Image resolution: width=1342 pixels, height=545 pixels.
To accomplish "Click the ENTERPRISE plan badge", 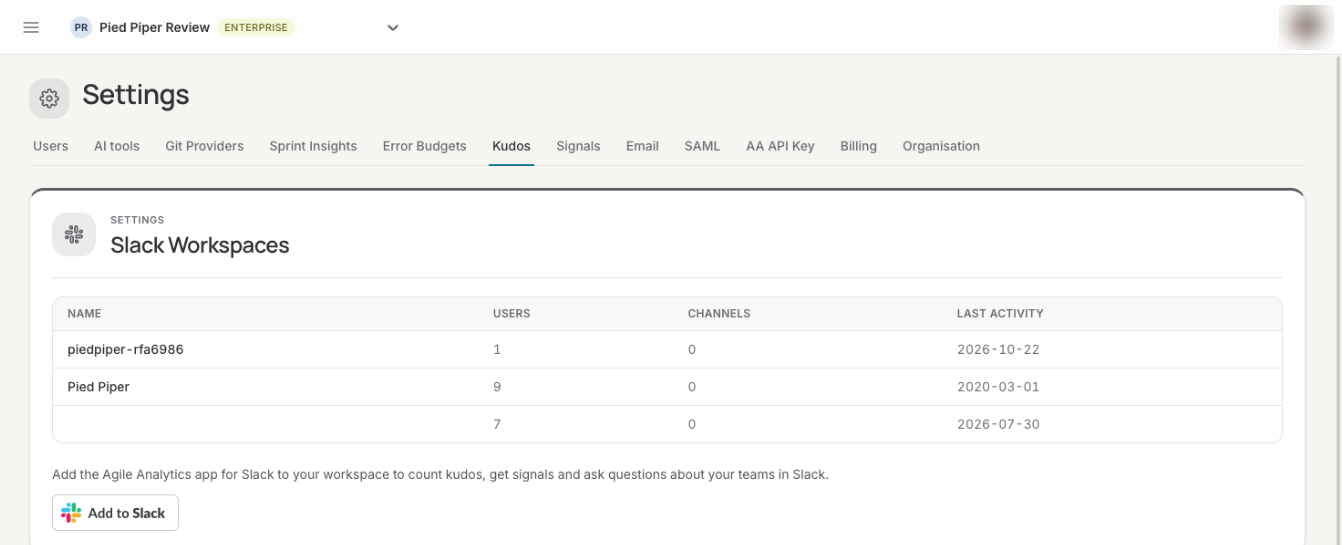I will coord(256,28).
